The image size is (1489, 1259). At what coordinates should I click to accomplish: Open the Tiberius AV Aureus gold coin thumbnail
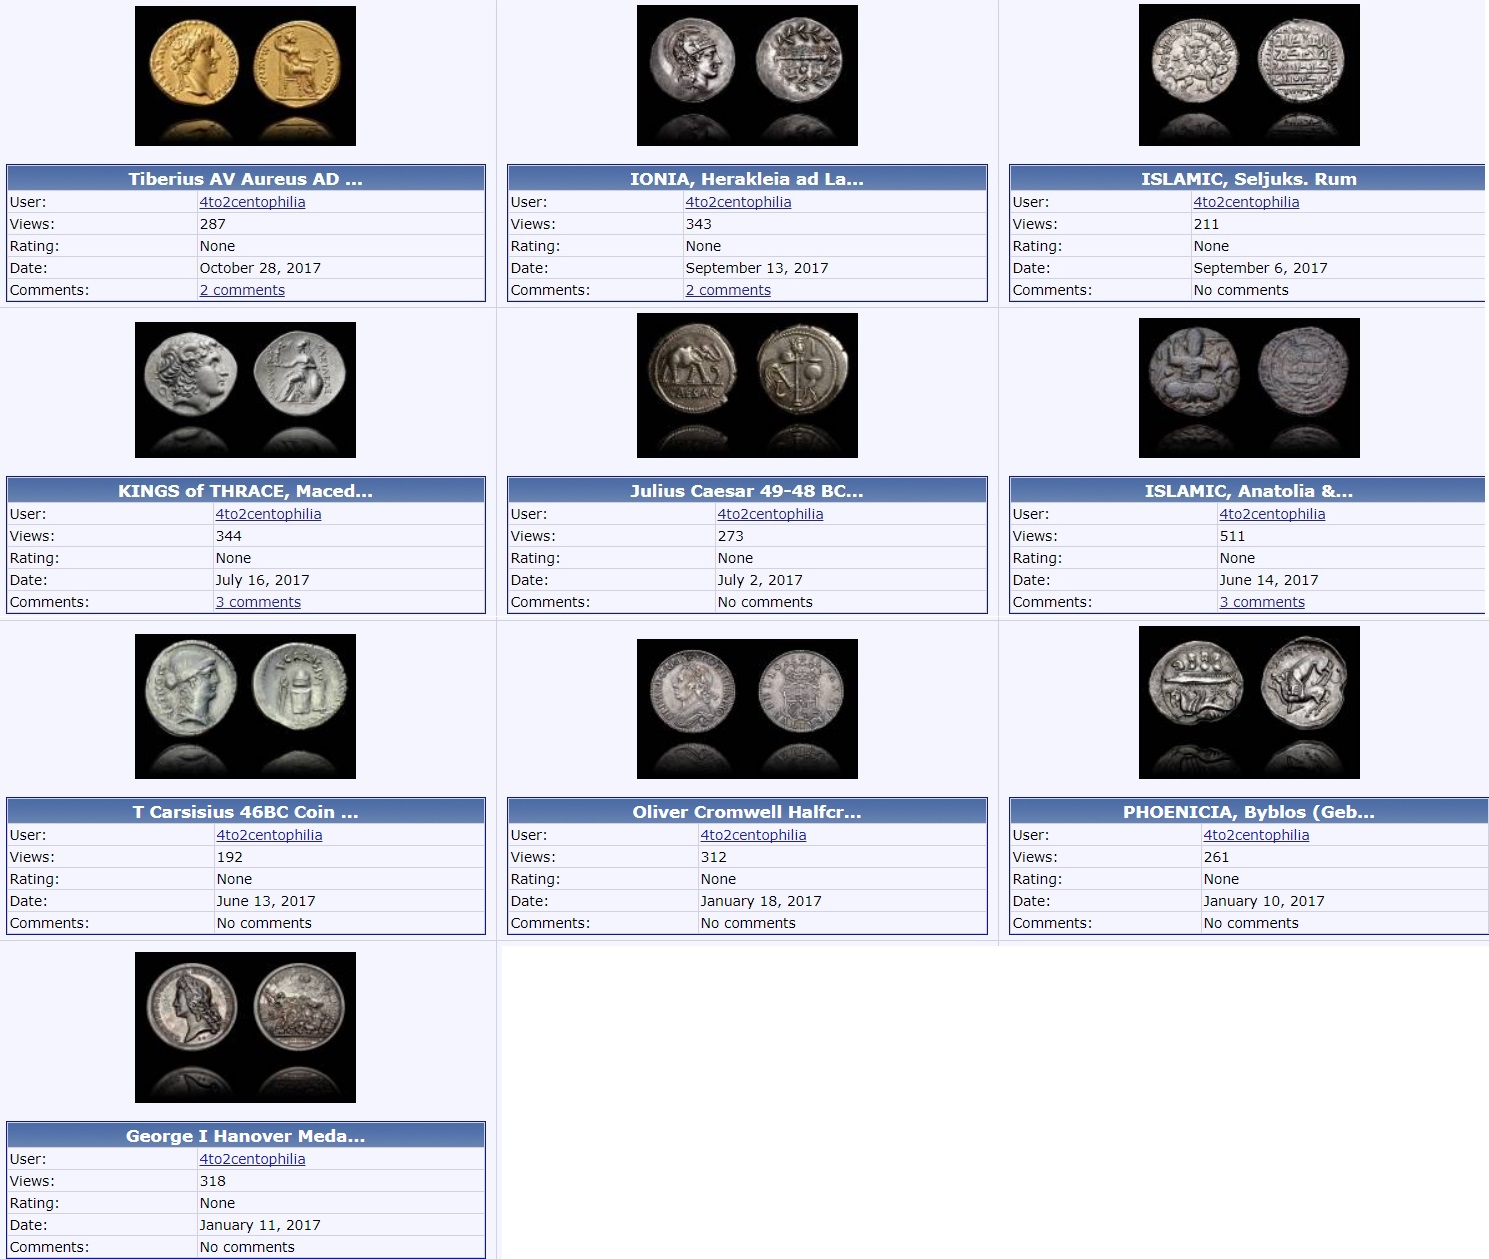pyautogui.click(x=245, y=76)
